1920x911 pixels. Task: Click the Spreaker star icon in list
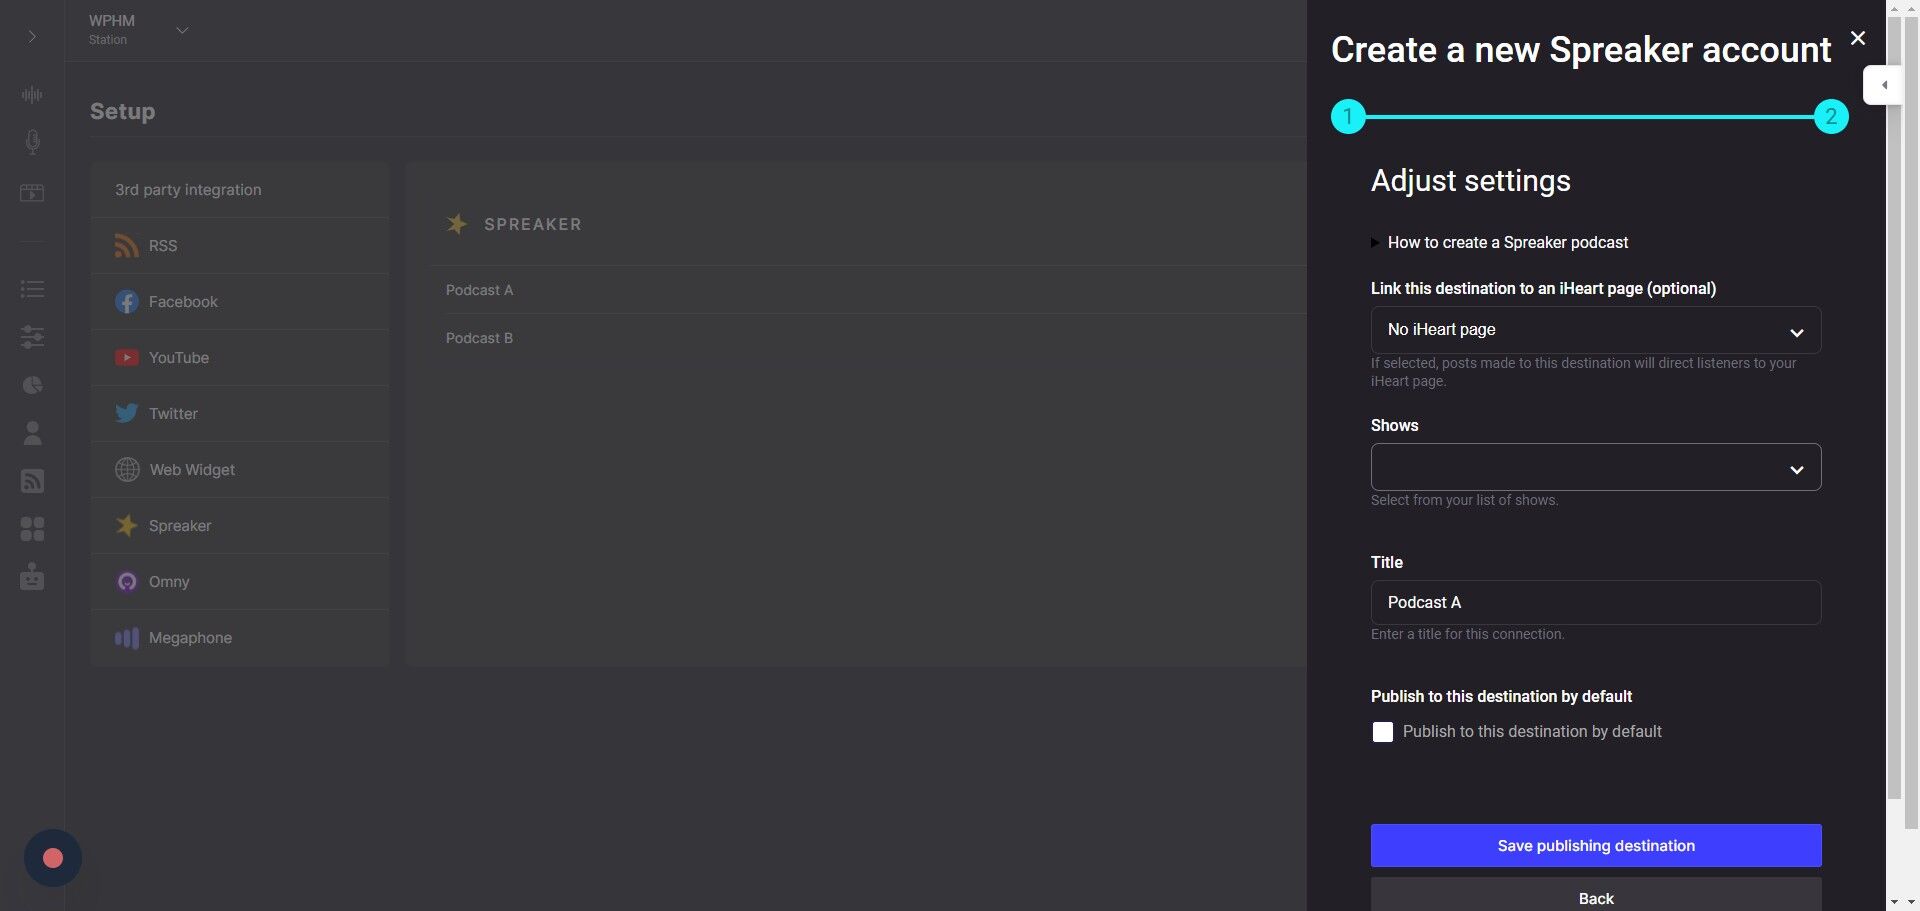(126, 526)
